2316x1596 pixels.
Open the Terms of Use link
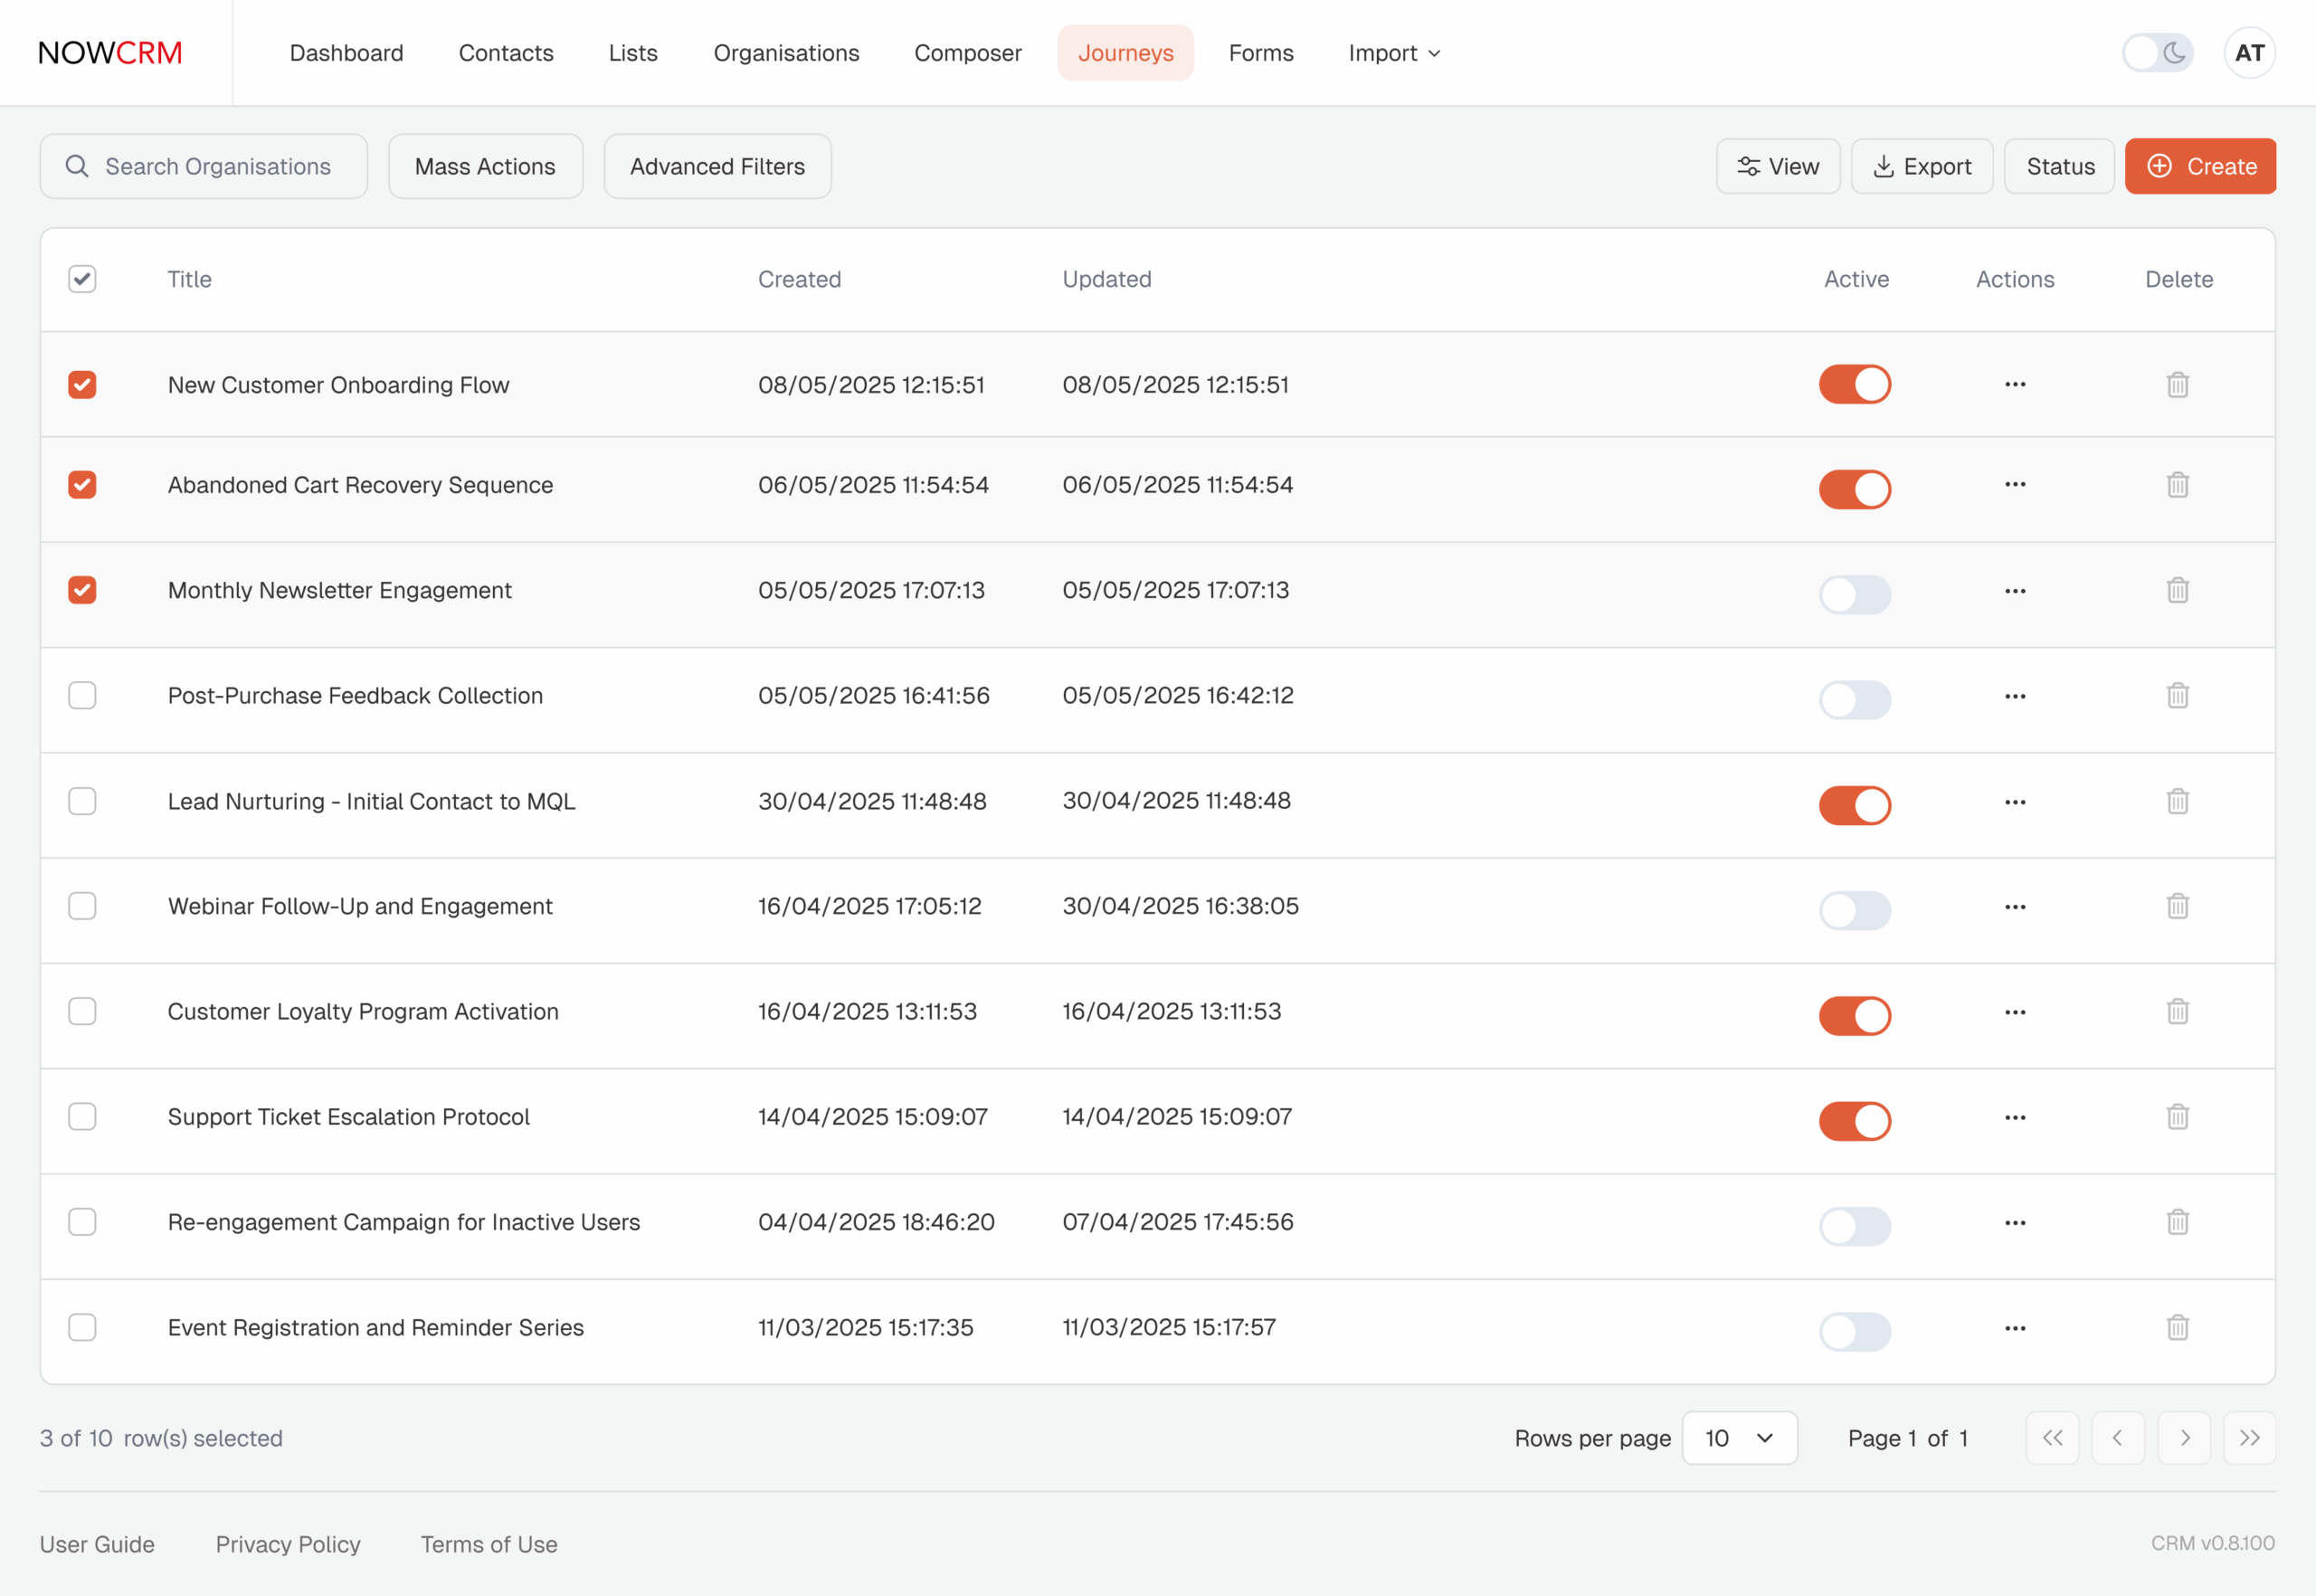coord(489,1544)
